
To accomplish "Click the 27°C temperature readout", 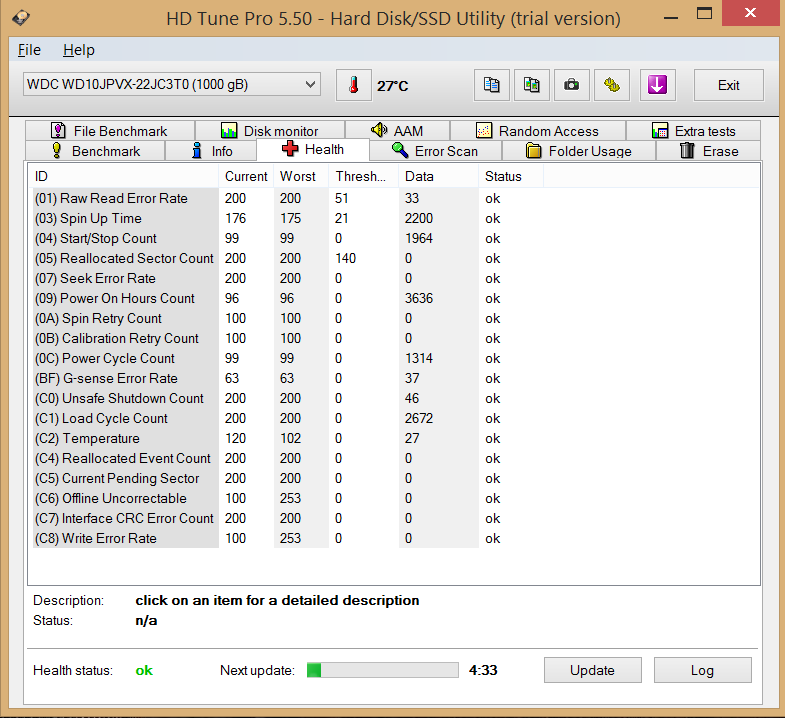I will coord(392,86).
